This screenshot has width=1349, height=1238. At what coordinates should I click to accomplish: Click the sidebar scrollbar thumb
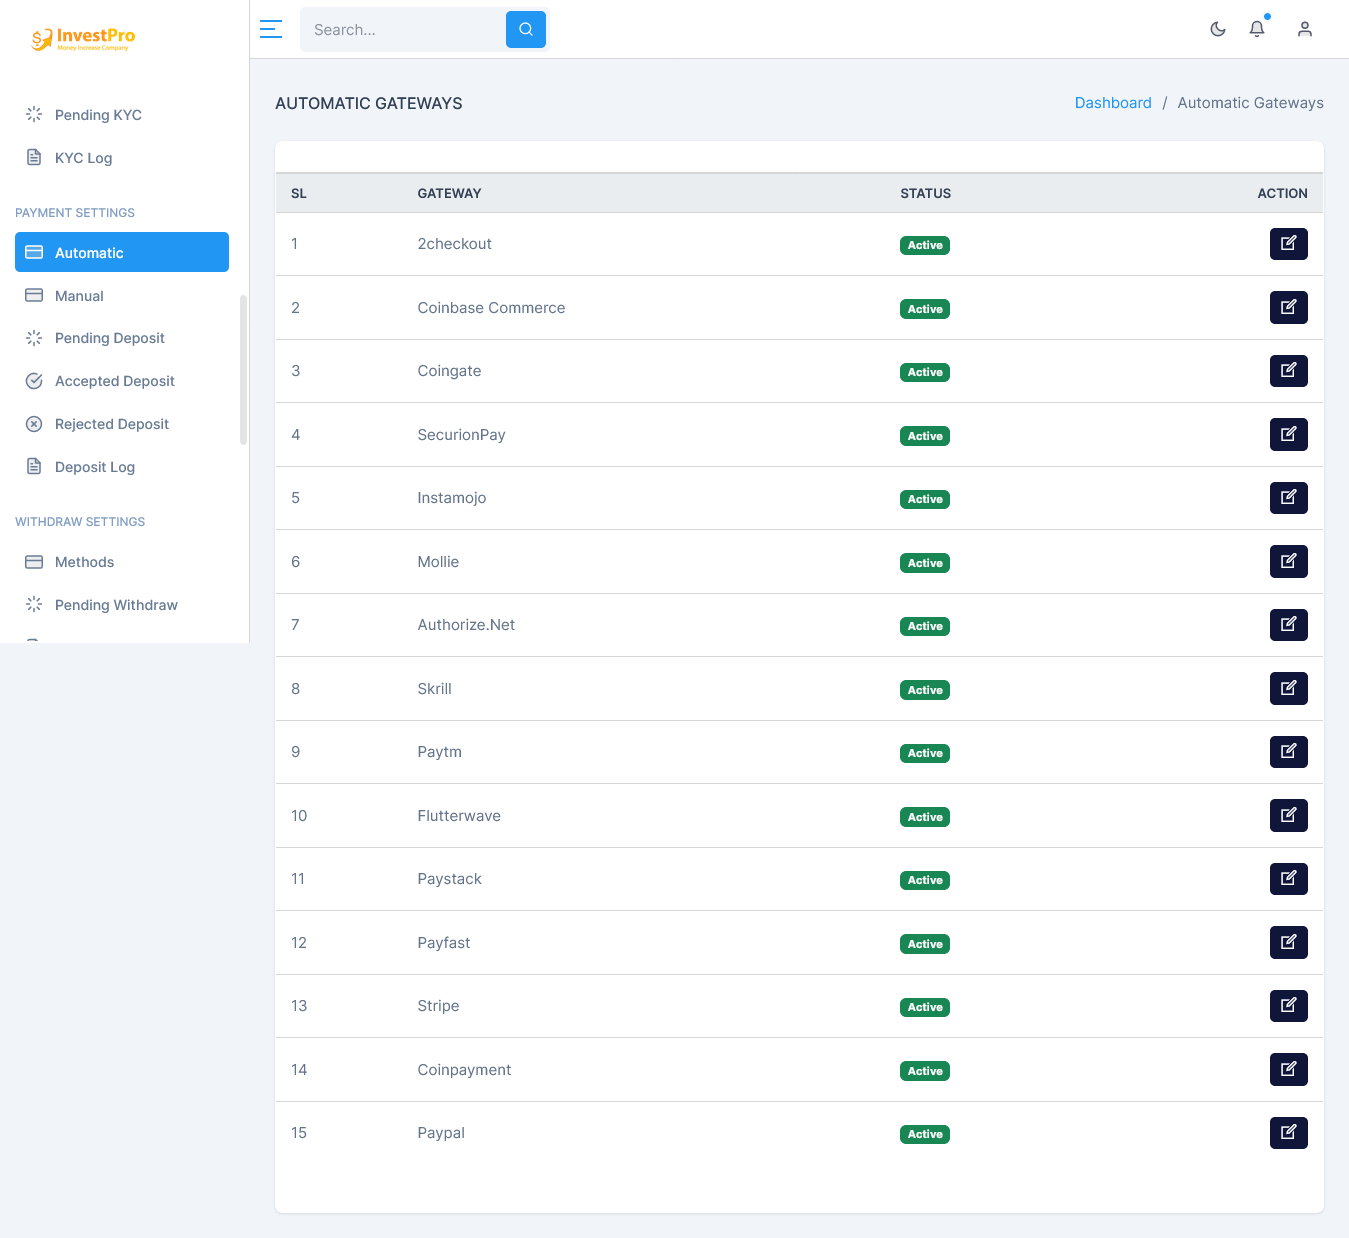coord(243,369)
